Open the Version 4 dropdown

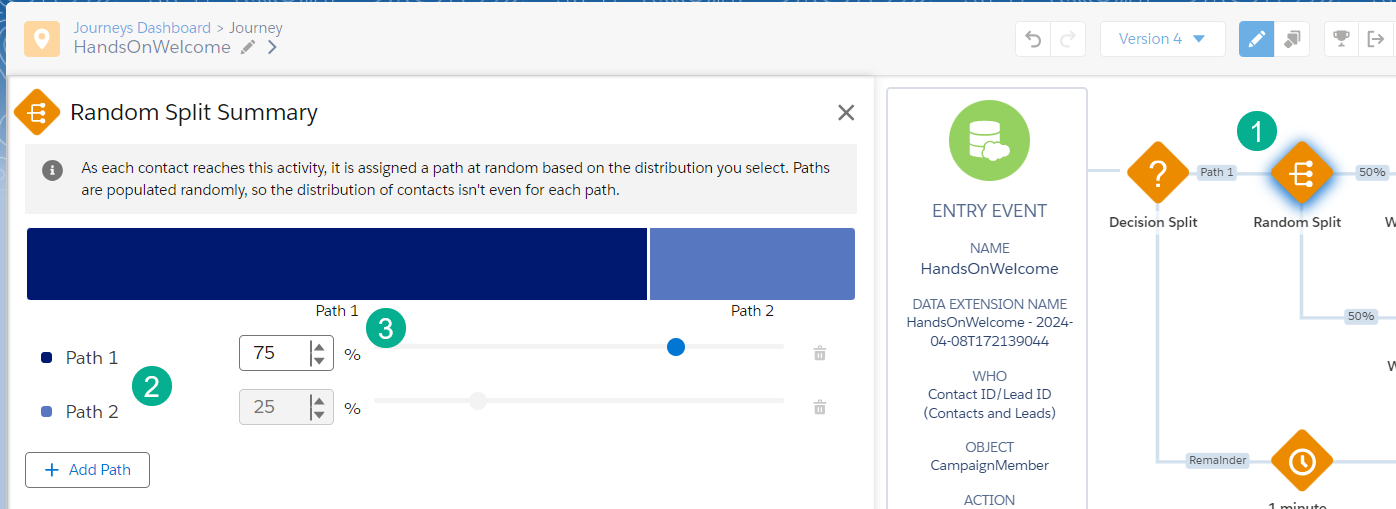coord(1162,39)
